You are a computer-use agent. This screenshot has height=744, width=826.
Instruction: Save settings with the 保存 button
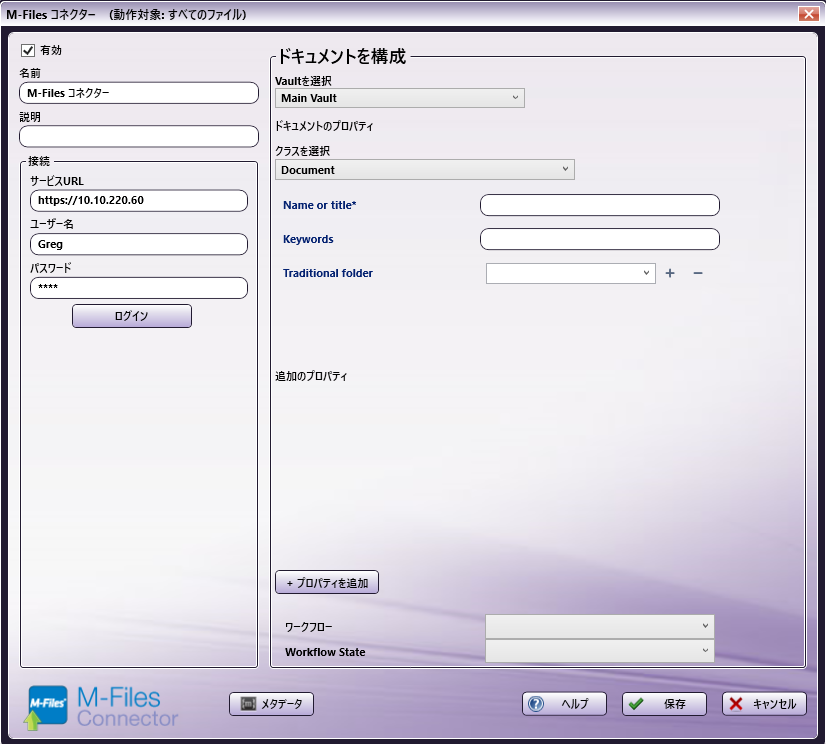(664, 704)
